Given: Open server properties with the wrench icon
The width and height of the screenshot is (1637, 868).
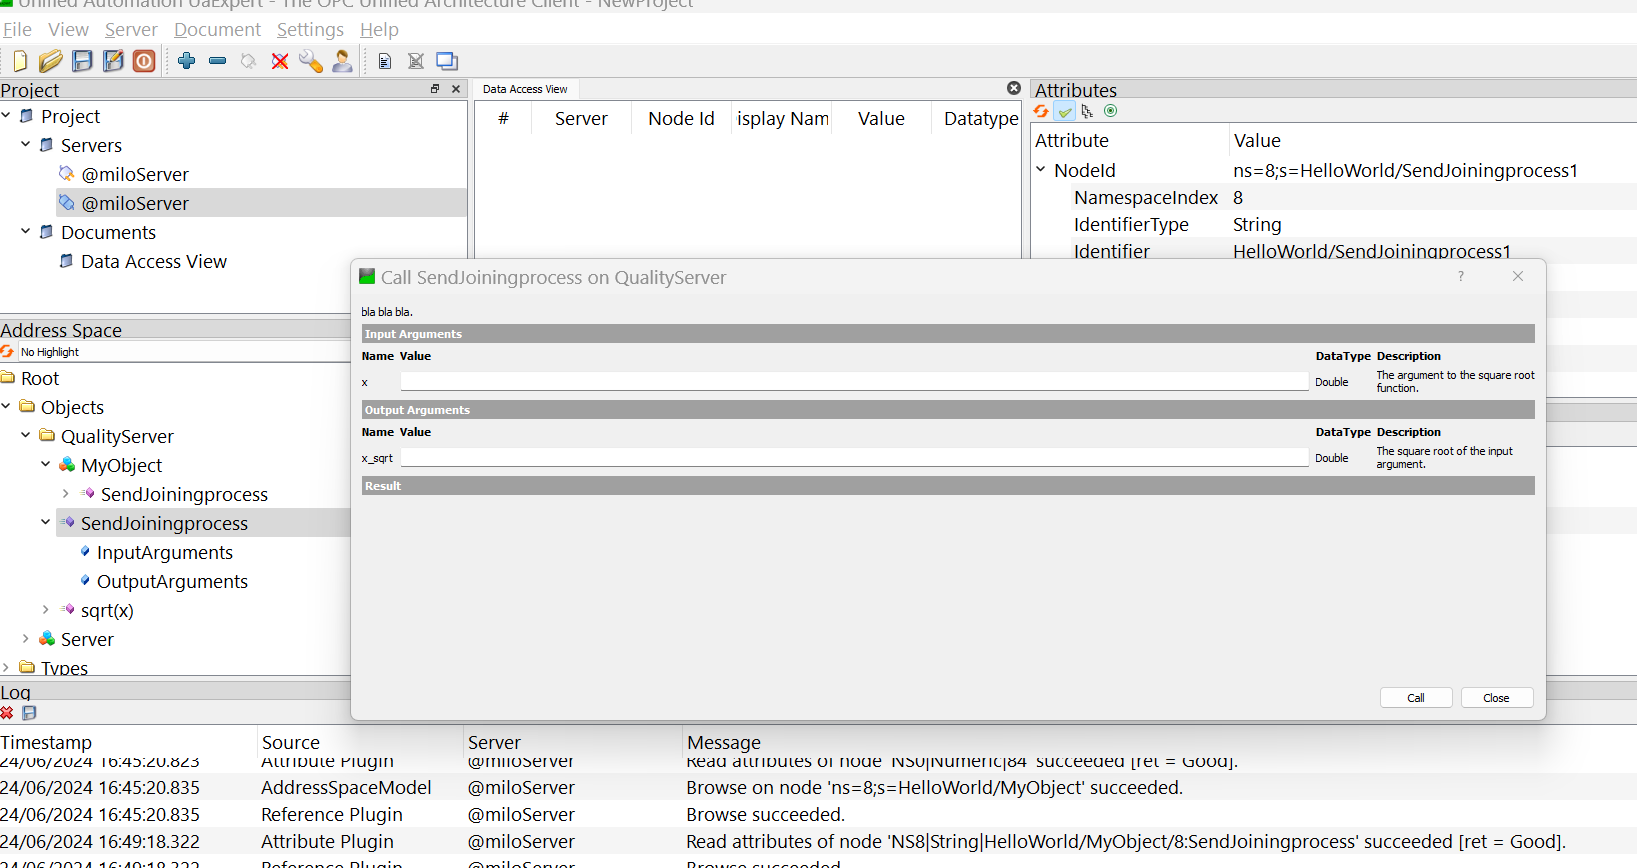Looking at the screenshot, I should tap(311, 61).
